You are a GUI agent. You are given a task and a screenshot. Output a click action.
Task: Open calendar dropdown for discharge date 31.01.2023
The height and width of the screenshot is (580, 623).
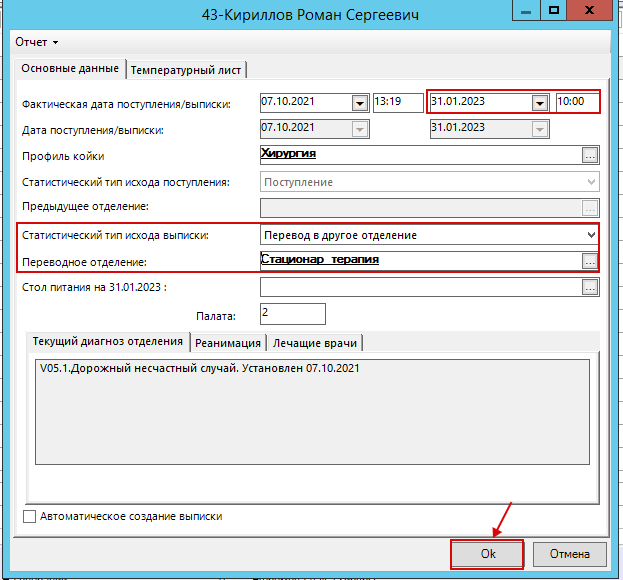[540, 102]
